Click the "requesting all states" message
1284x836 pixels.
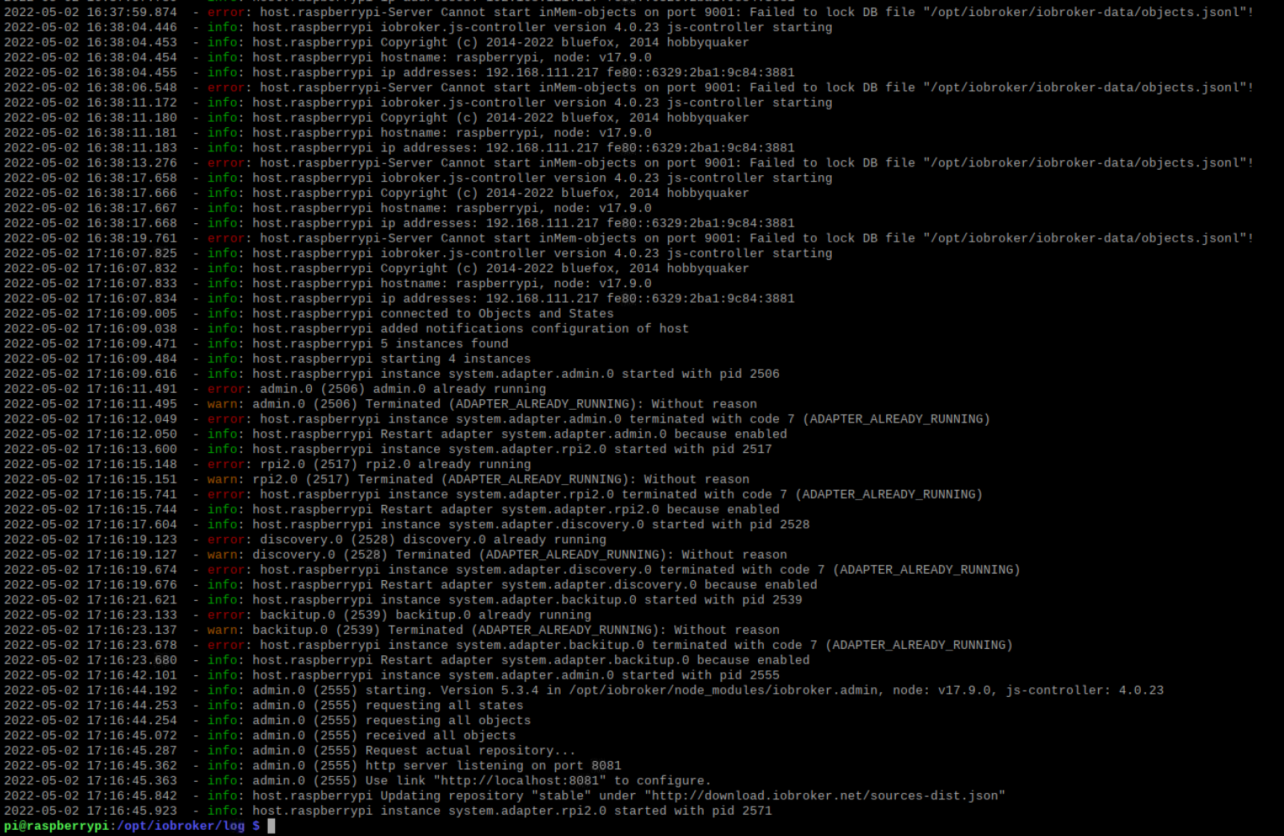point(444,705)
